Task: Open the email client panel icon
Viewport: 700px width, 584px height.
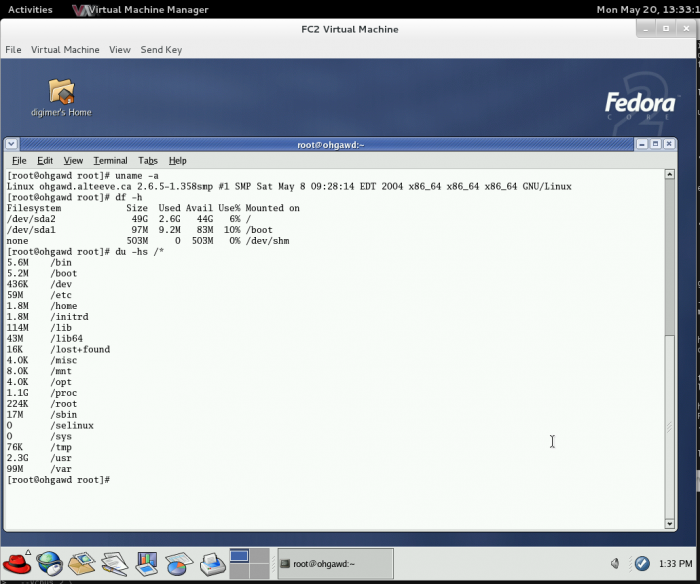Action: pyautogui.click(x=81, y=563)
